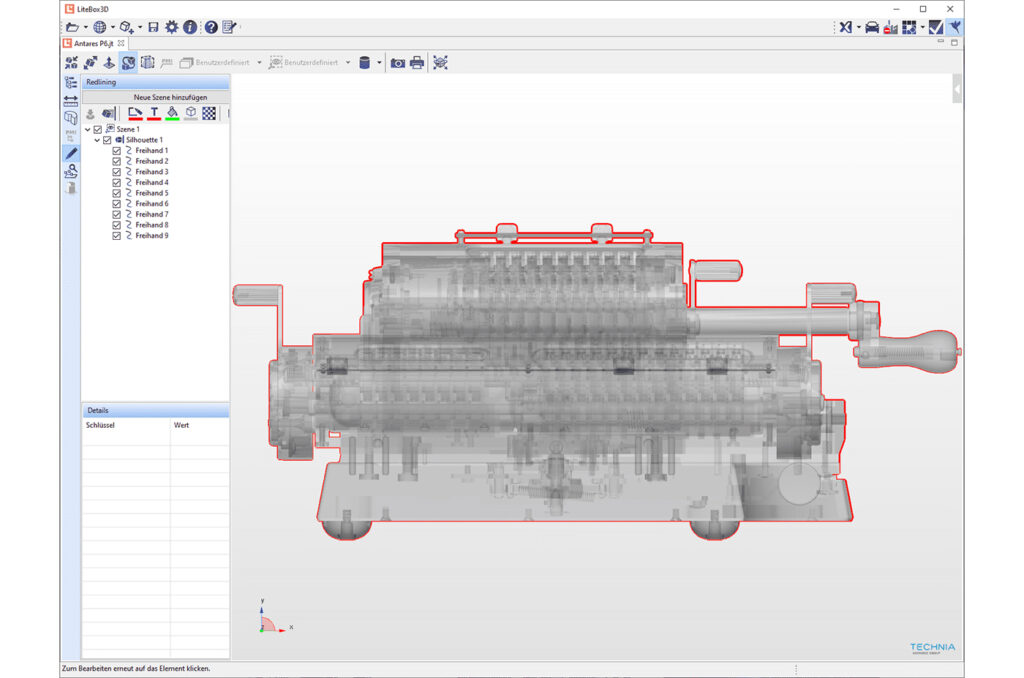Collapse the Szene 1 tree node

coord(88,129)
